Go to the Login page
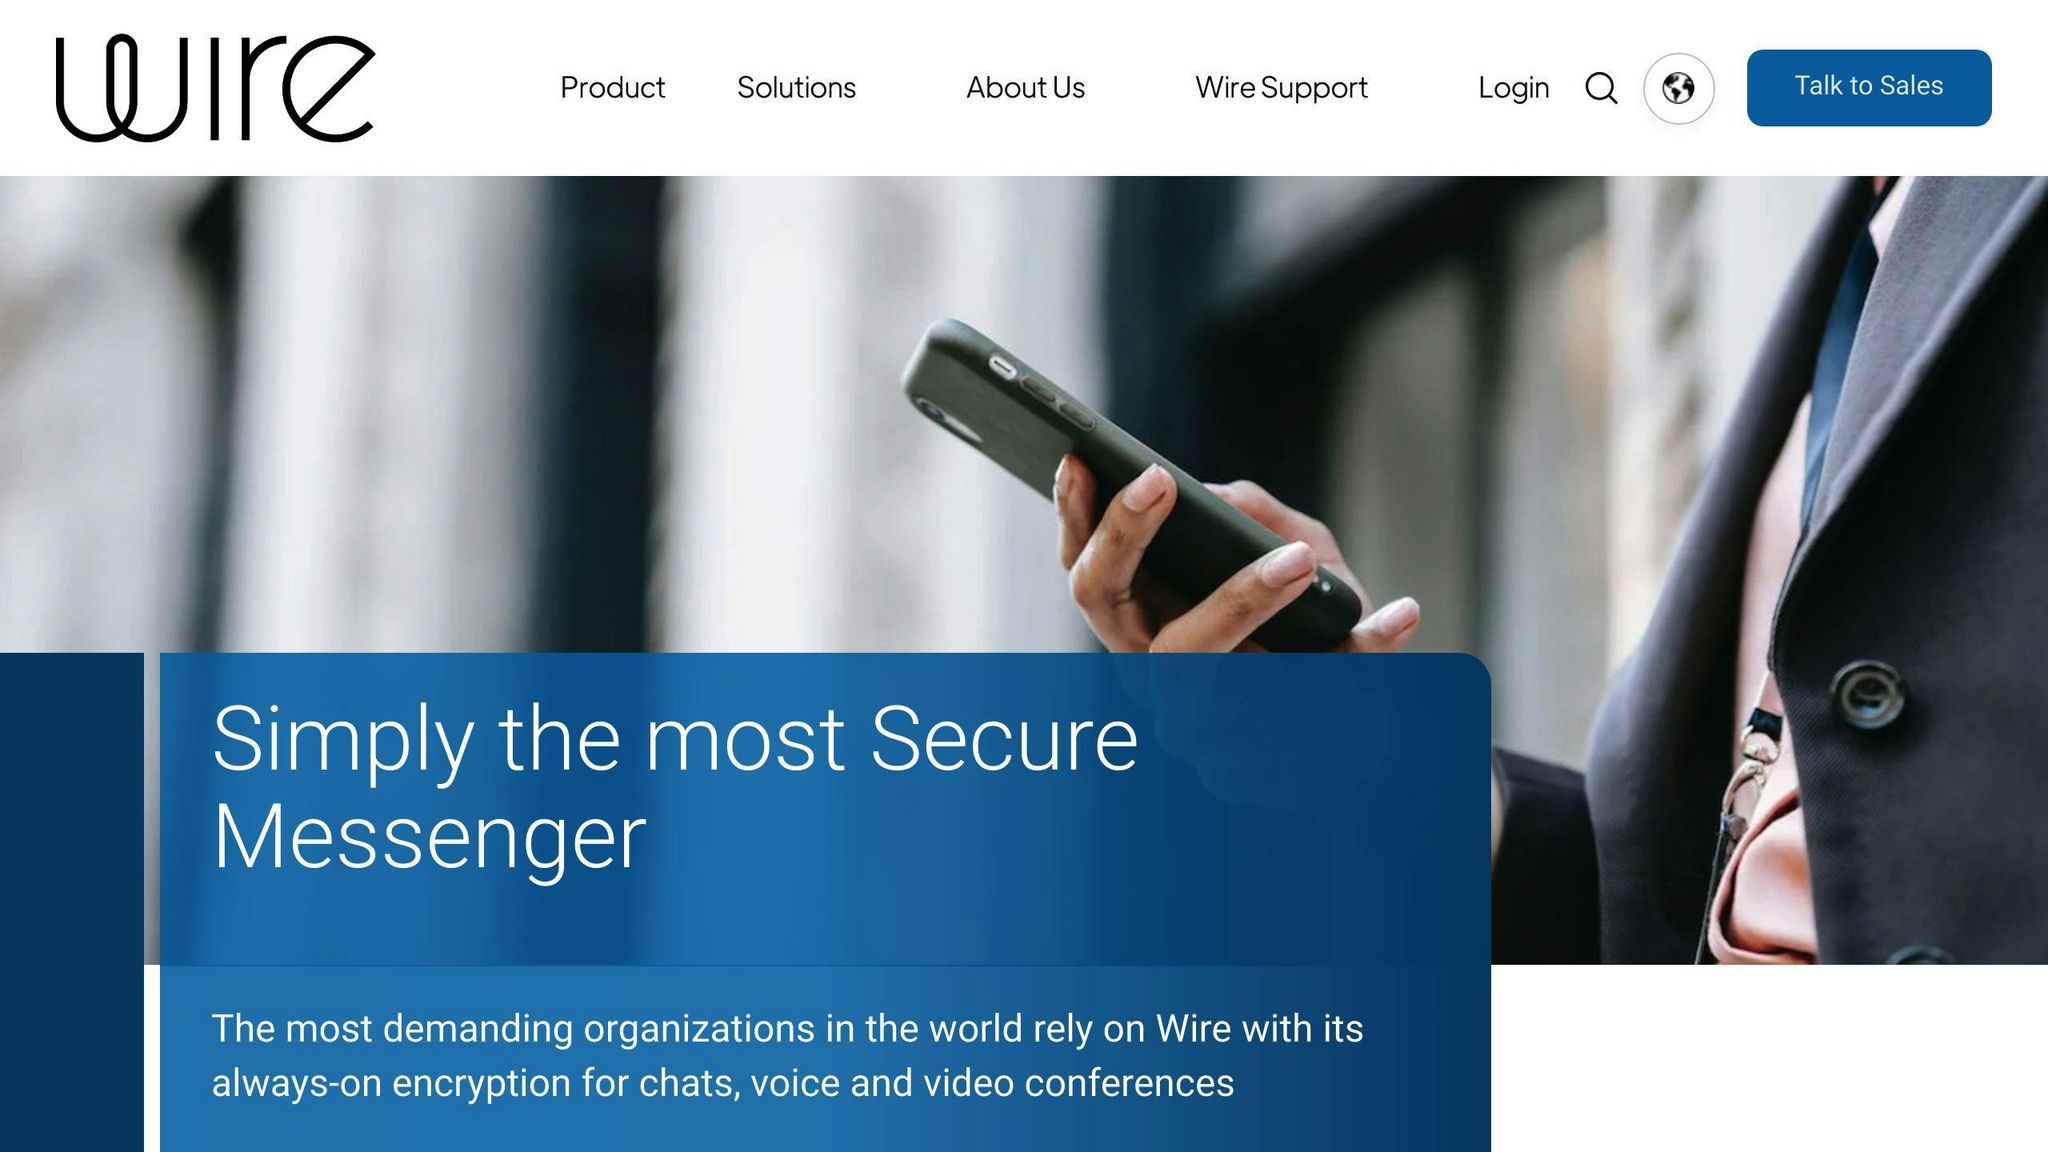The width and height of the screenshot is (2048, 1152). (1513, 88)
